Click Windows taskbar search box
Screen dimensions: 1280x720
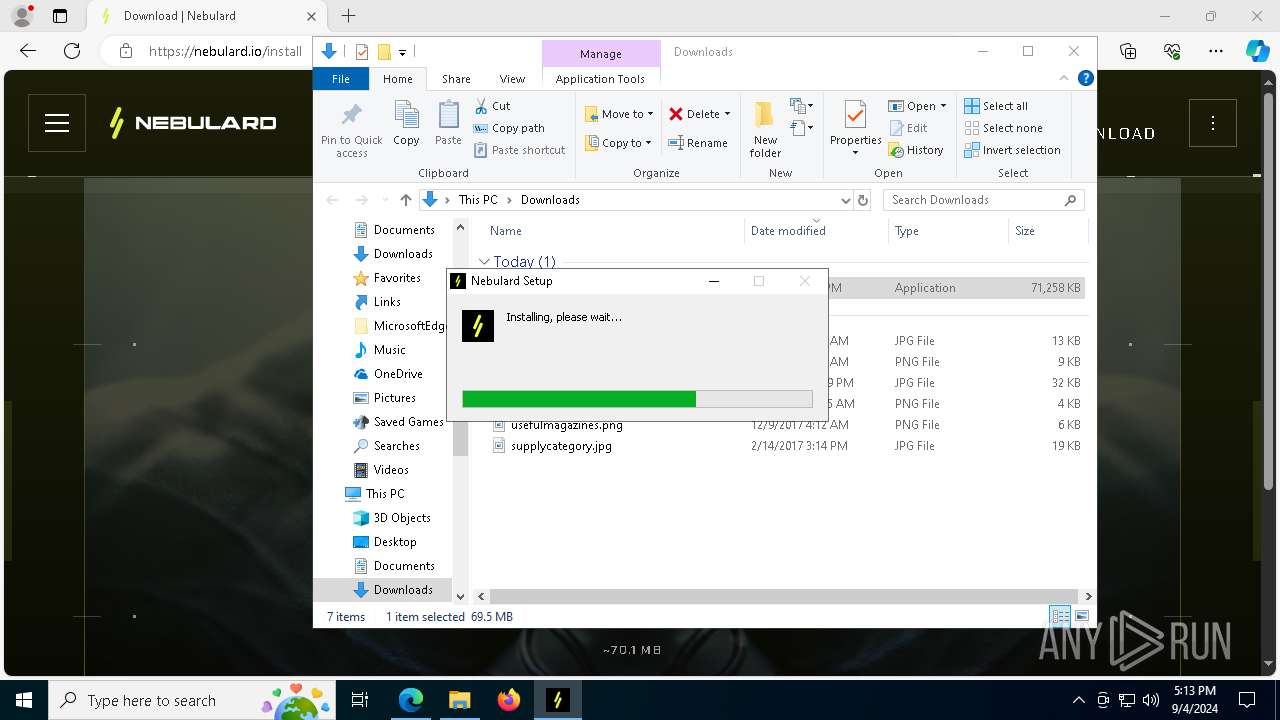(192, 700)
